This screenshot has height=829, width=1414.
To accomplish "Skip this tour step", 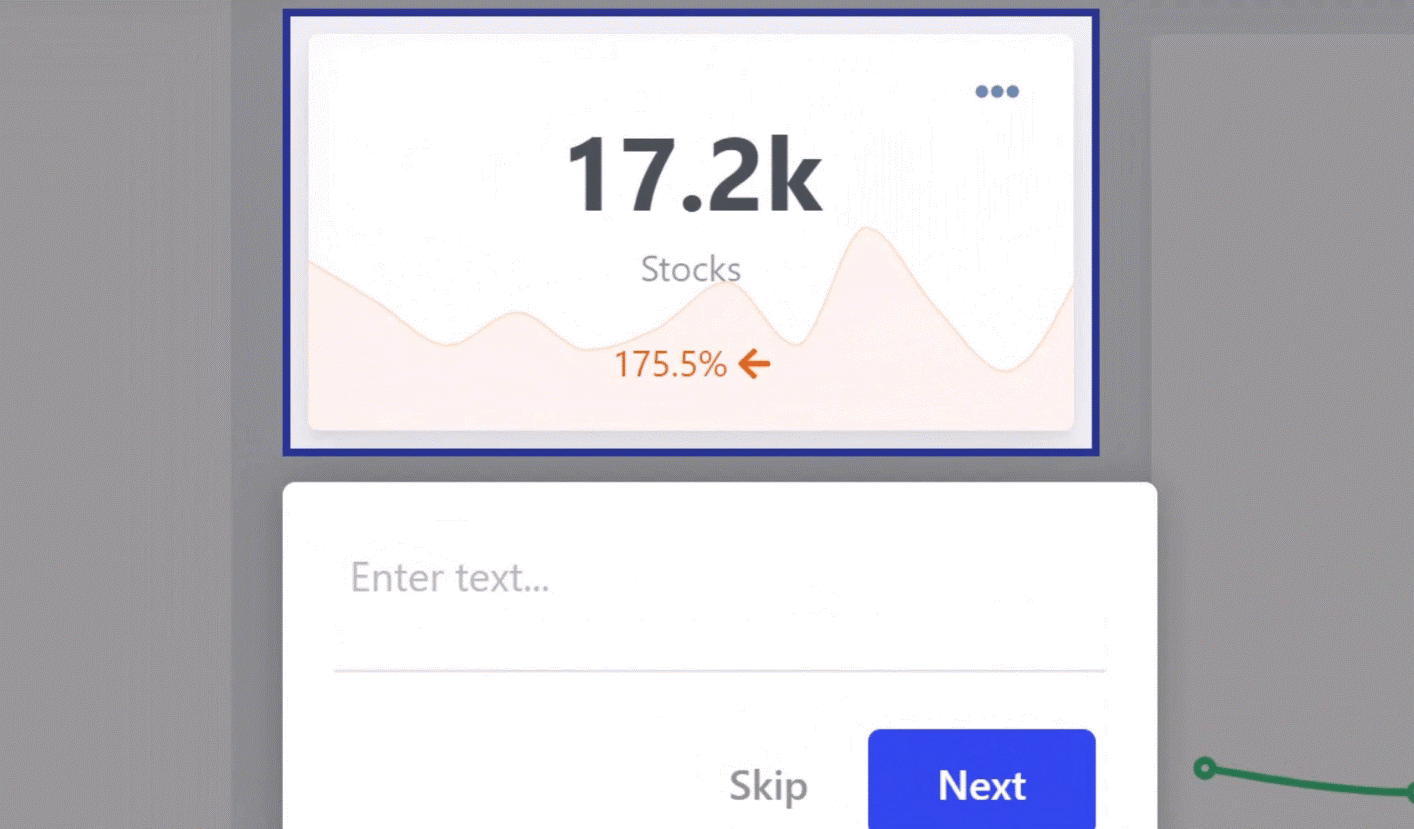I will pyautogui.click(x=768, y=786).
